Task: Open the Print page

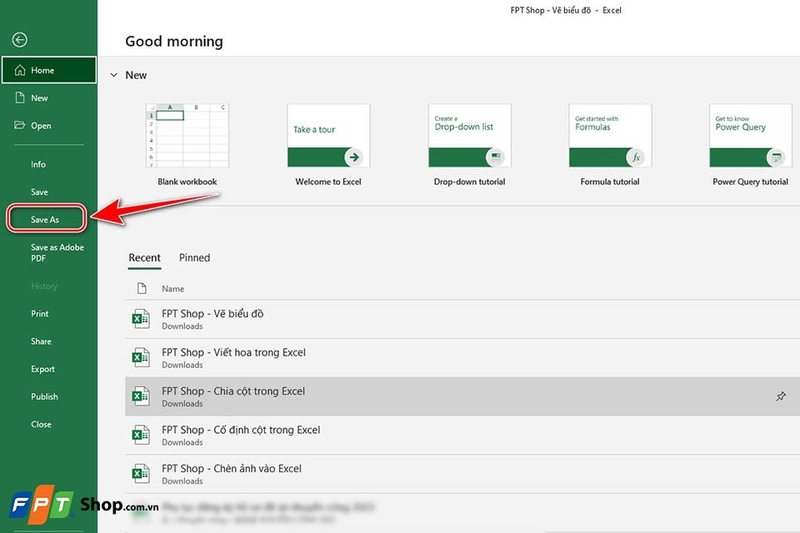Action: 40,314
